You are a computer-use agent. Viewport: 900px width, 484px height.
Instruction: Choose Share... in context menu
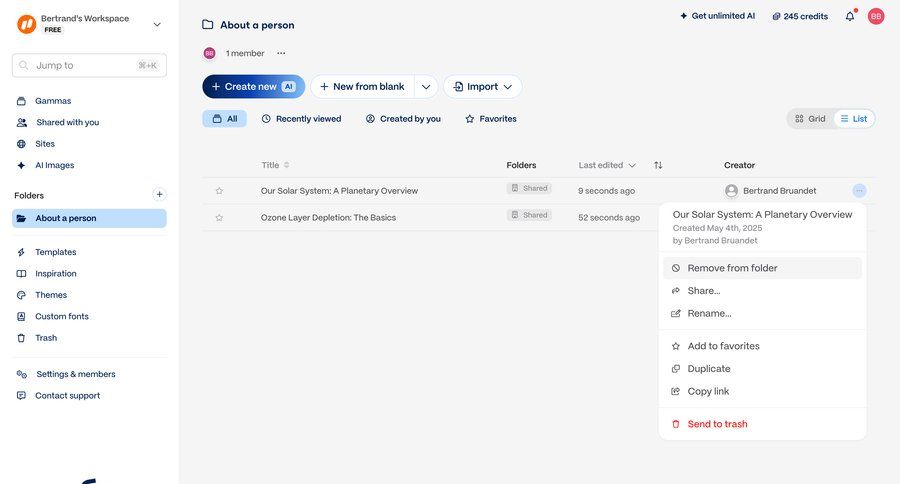coord(762,291)
